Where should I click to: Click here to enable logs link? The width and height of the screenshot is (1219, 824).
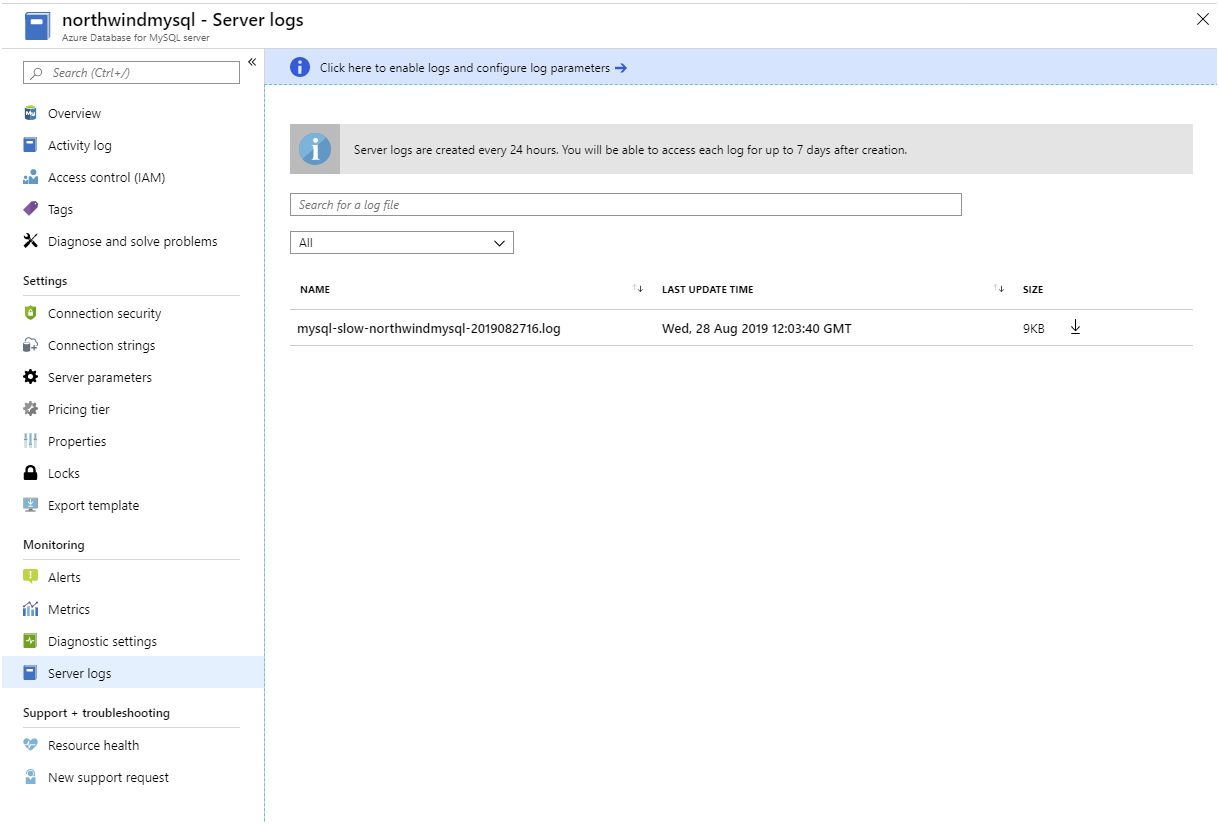coord(465,68)
